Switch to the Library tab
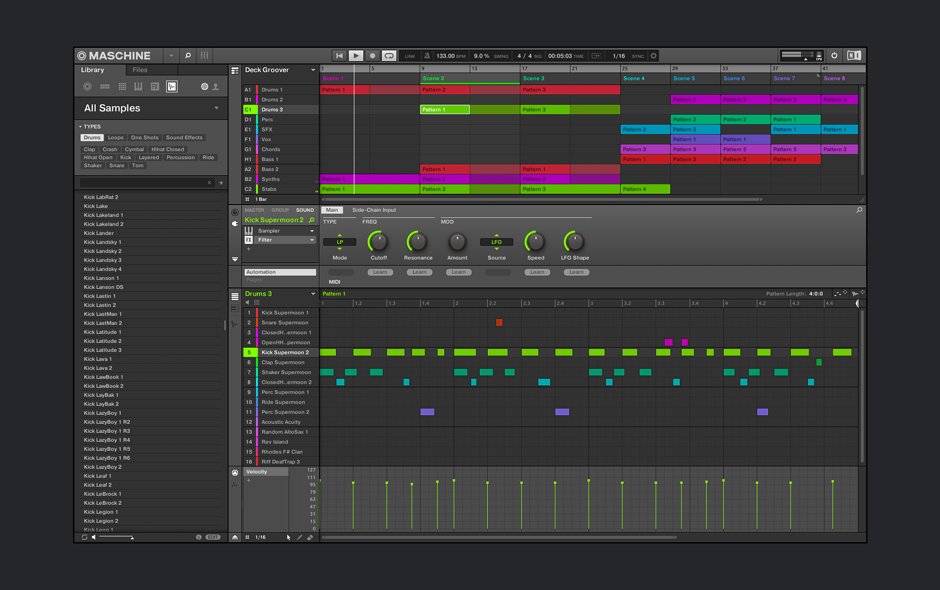The height and width of the screenshot is (590, 940). [92, 70]
